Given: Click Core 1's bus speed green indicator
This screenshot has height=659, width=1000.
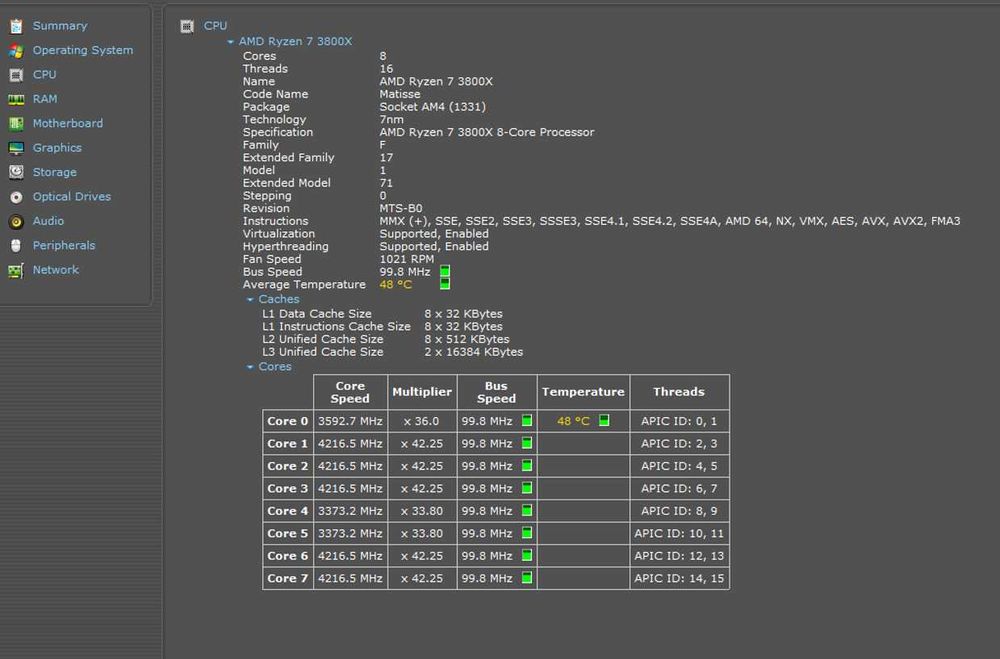Looking at the screenshot, I should 527,443.
